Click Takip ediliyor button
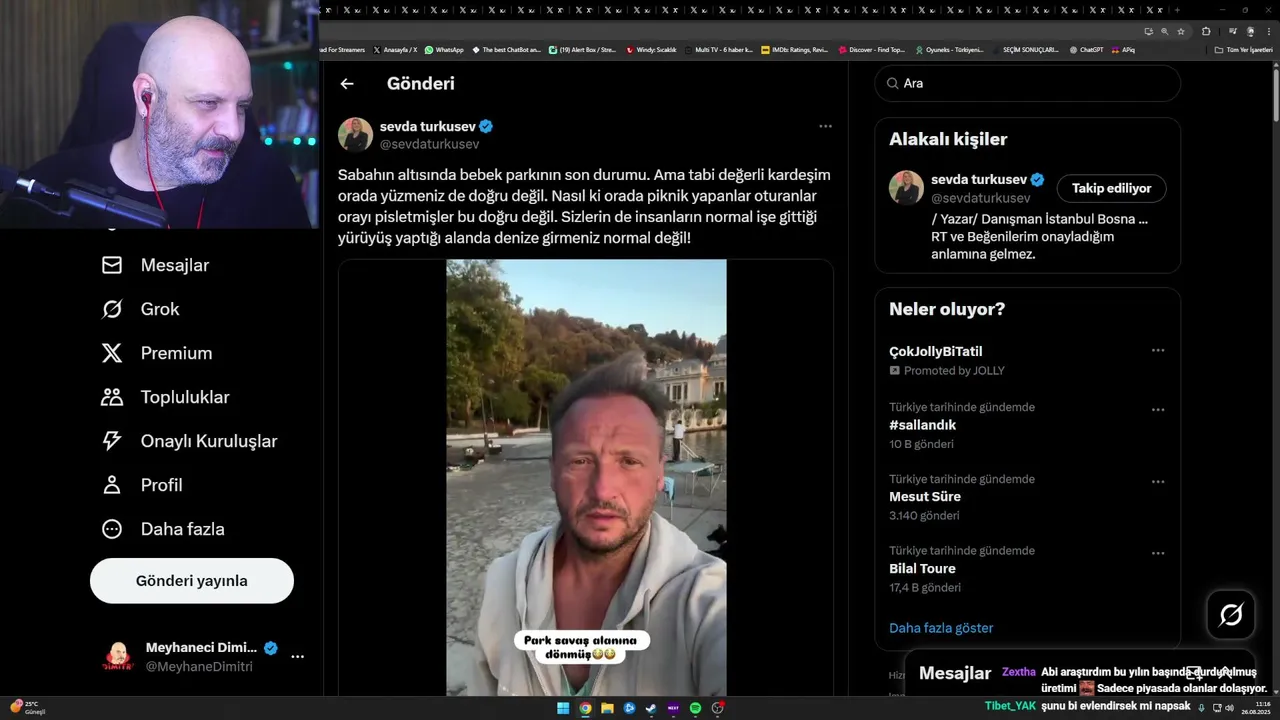This screenshot has height=720, width=1280. click(x=1111, y=188)
